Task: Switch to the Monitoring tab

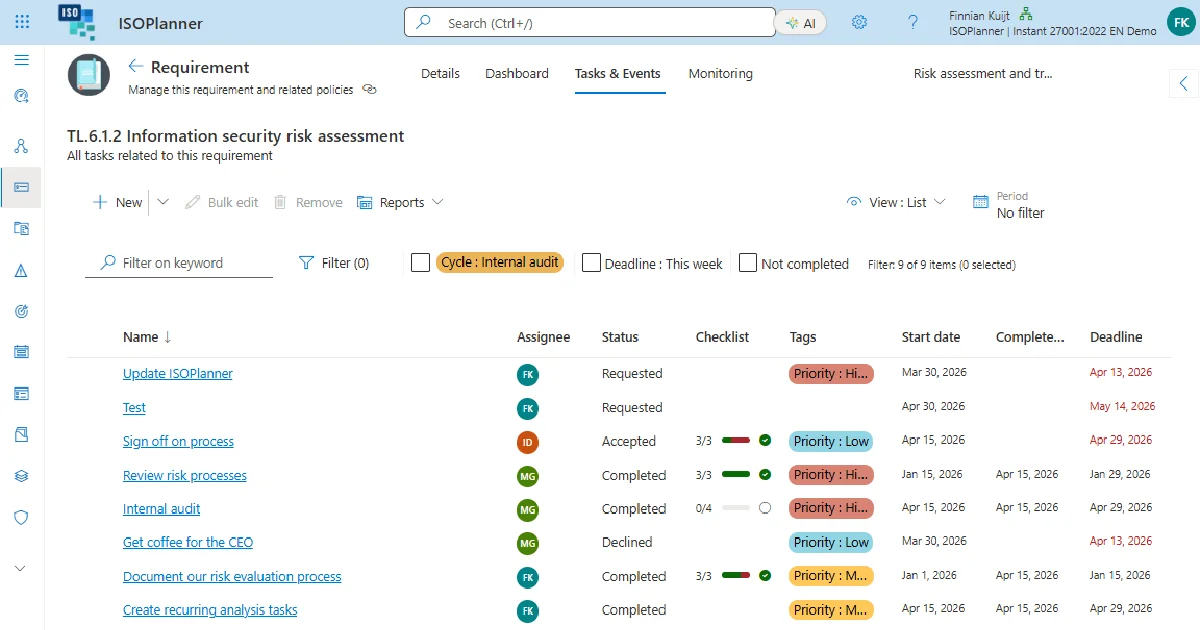Action: (720, 73)
